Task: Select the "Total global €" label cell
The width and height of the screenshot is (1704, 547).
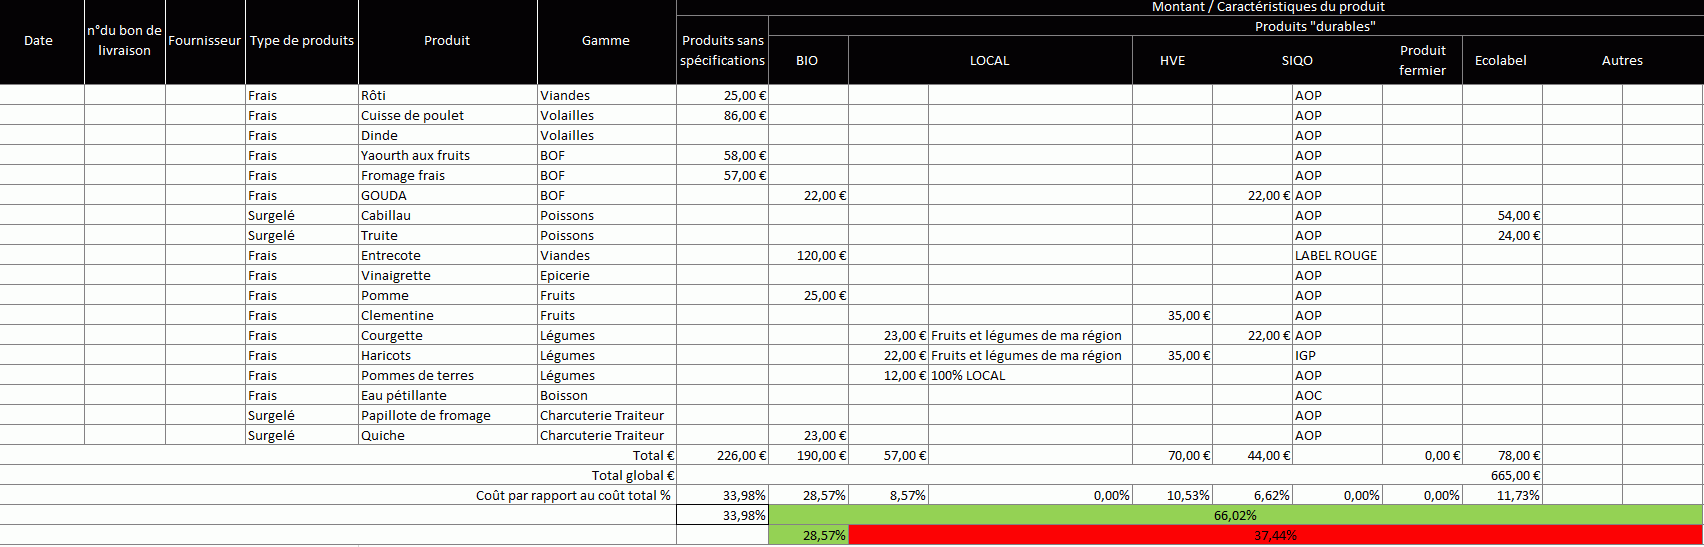Action: tap(632, 476)
